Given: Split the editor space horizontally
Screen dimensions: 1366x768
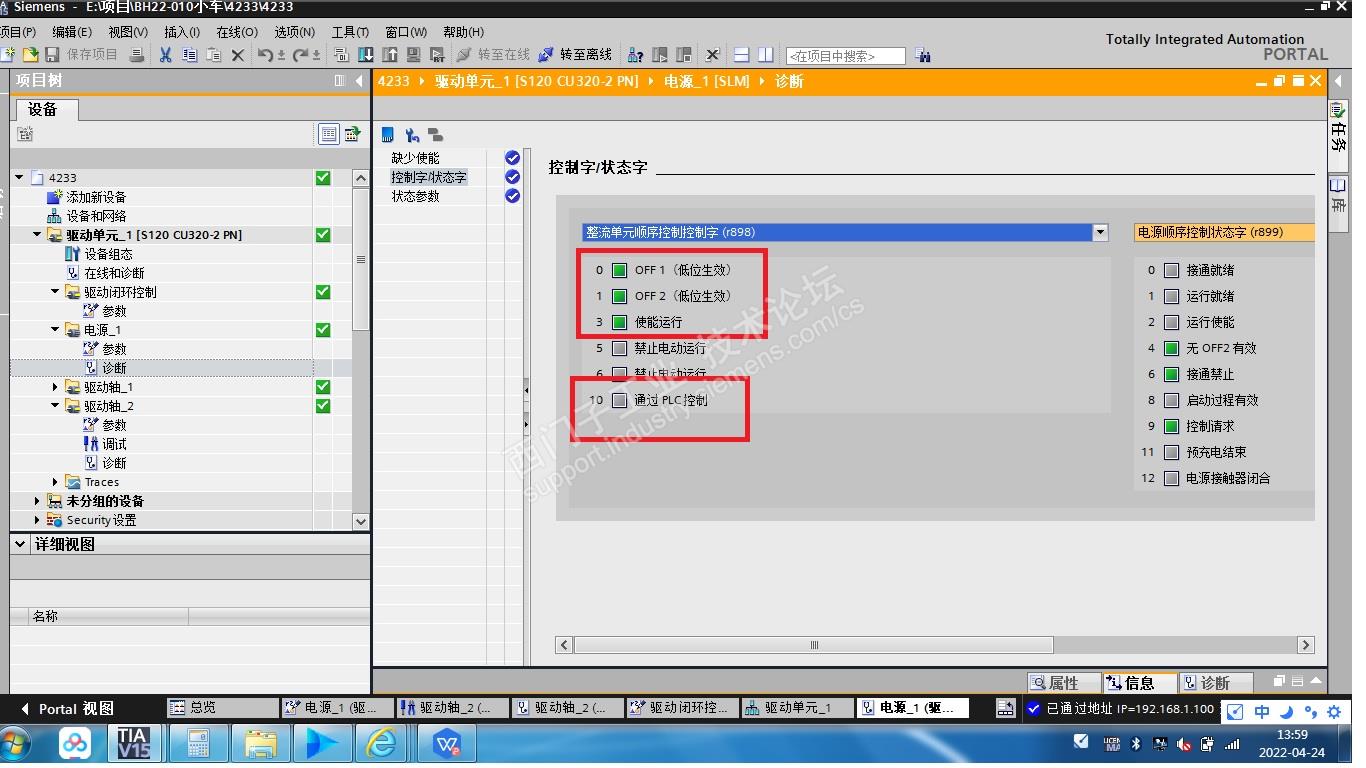Looking at the screenshot, I should [741, 54].
